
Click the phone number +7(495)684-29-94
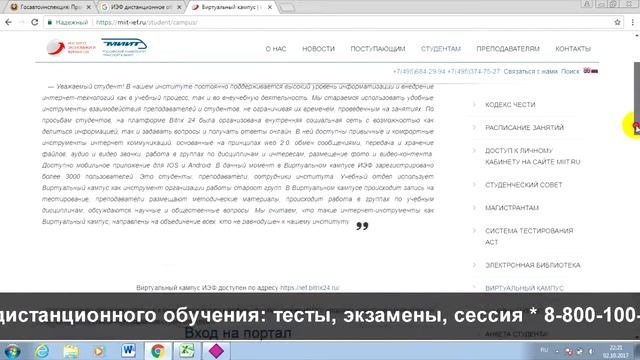point(419,71)
